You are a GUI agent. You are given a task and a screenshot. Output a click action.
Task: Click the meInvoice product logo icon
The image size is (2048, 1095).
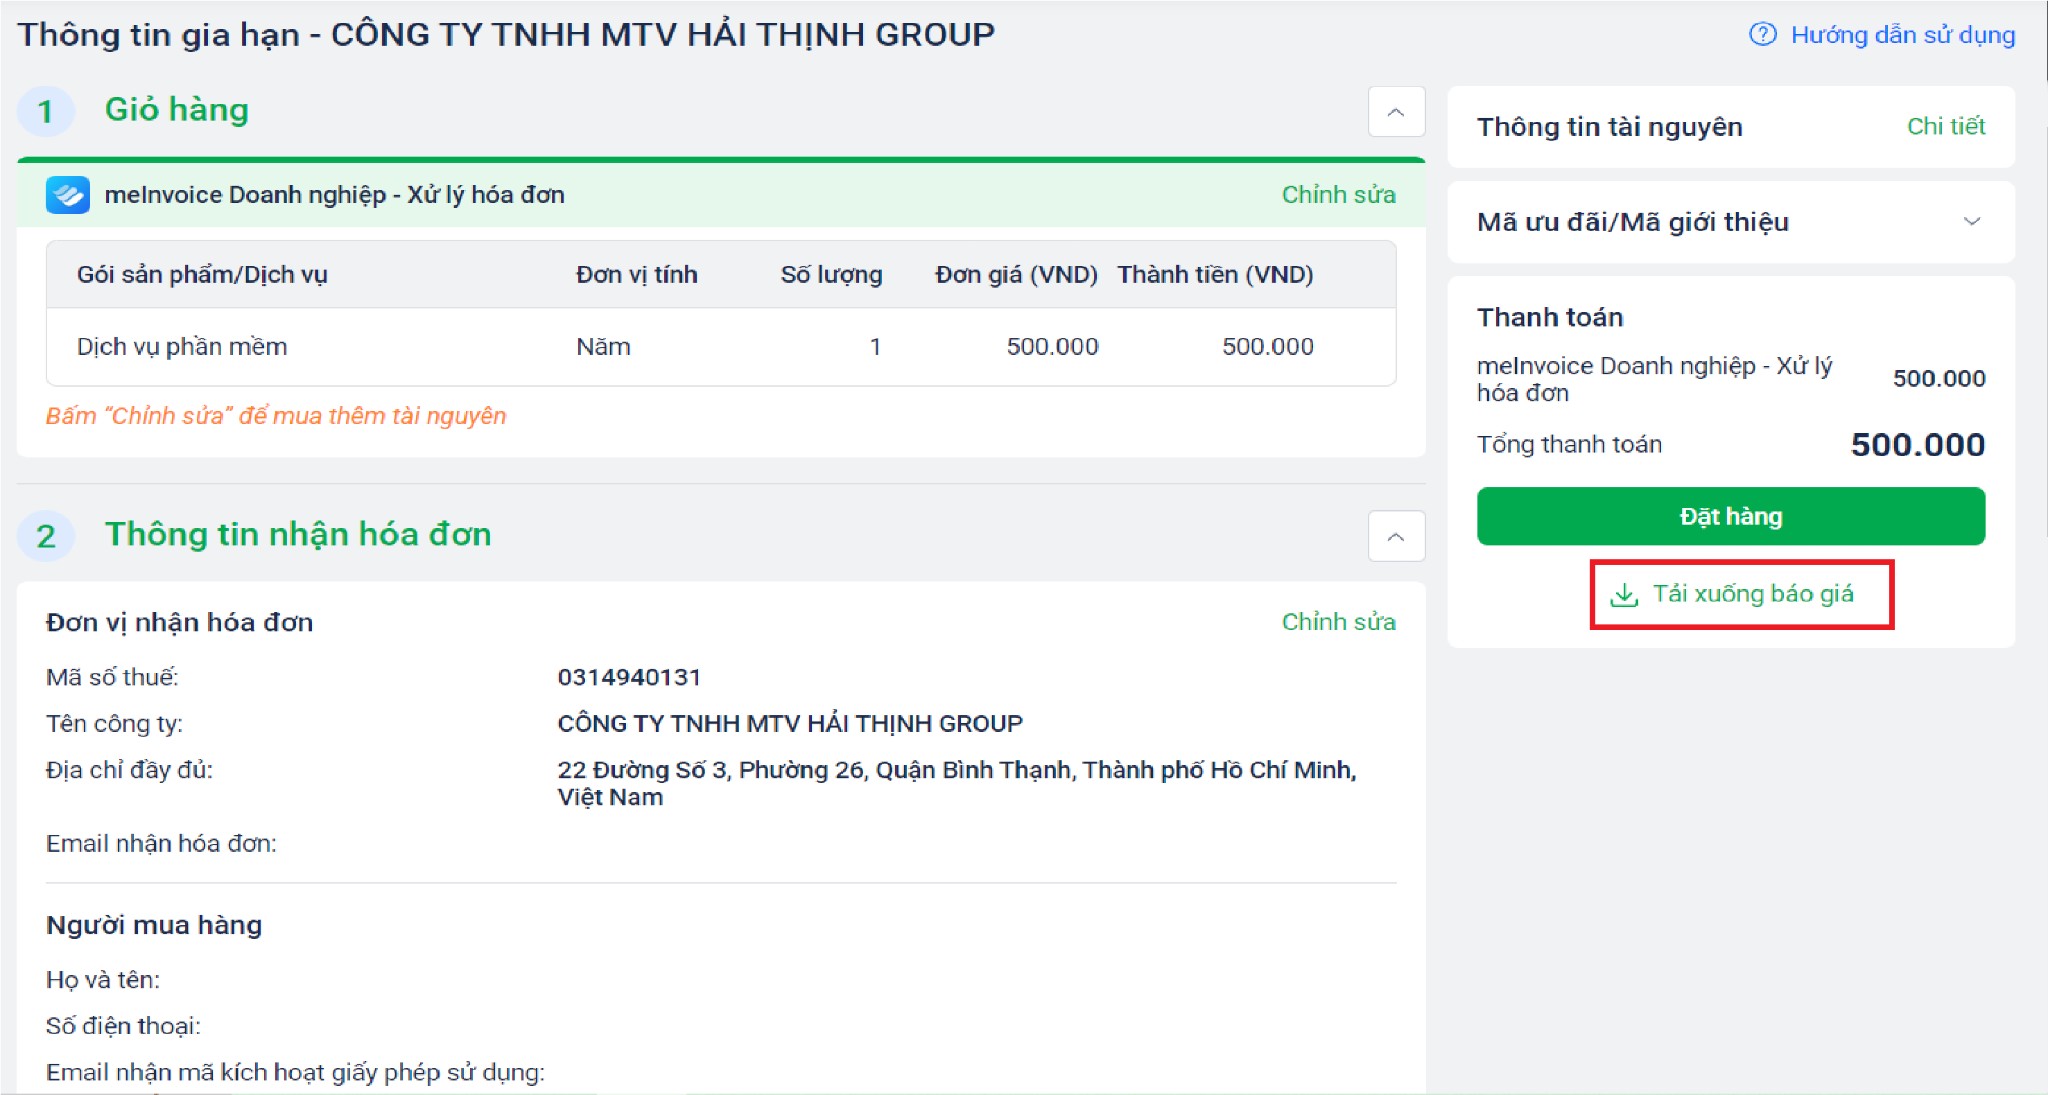pos(68,195)
